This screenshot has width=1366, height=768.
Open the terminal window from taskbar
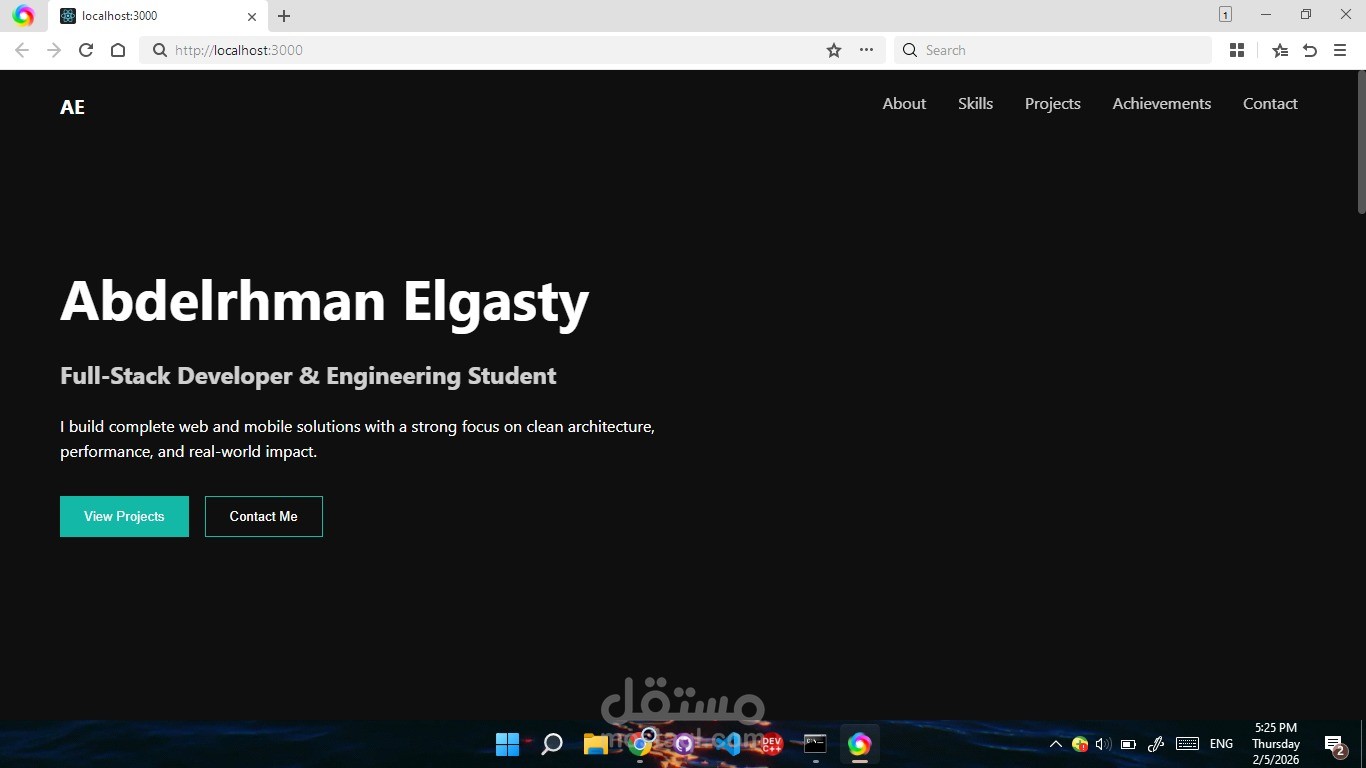[815, 744]
